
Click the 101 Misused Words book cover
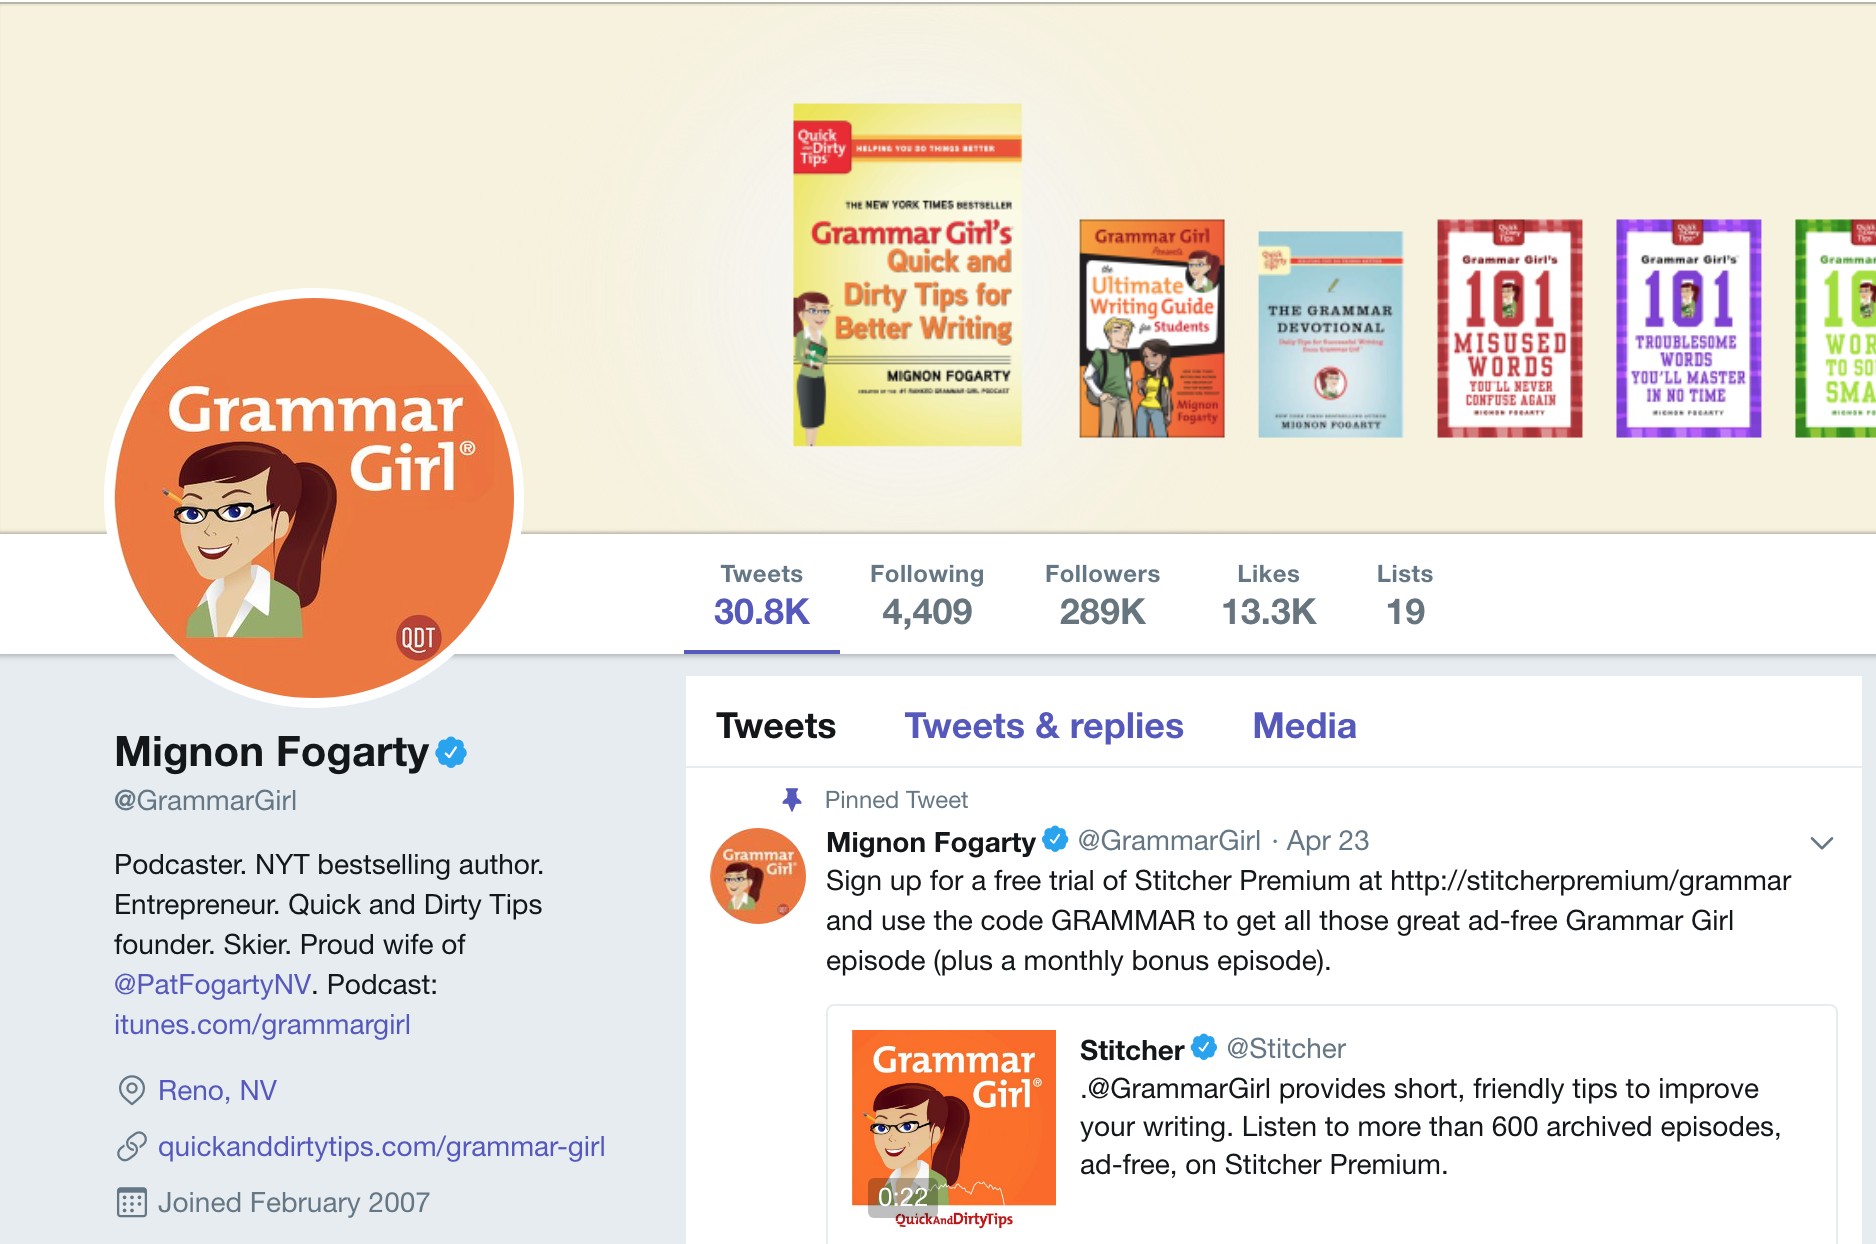click(x=1509, y=328)
